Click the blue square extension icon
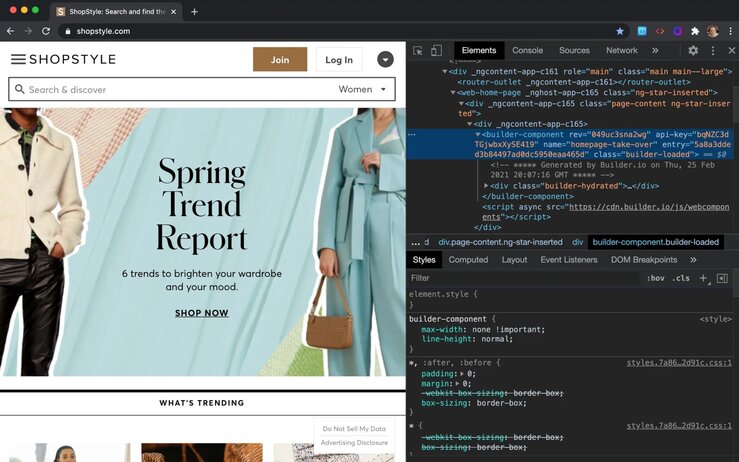739x462 pixels. tap(642, 31)
